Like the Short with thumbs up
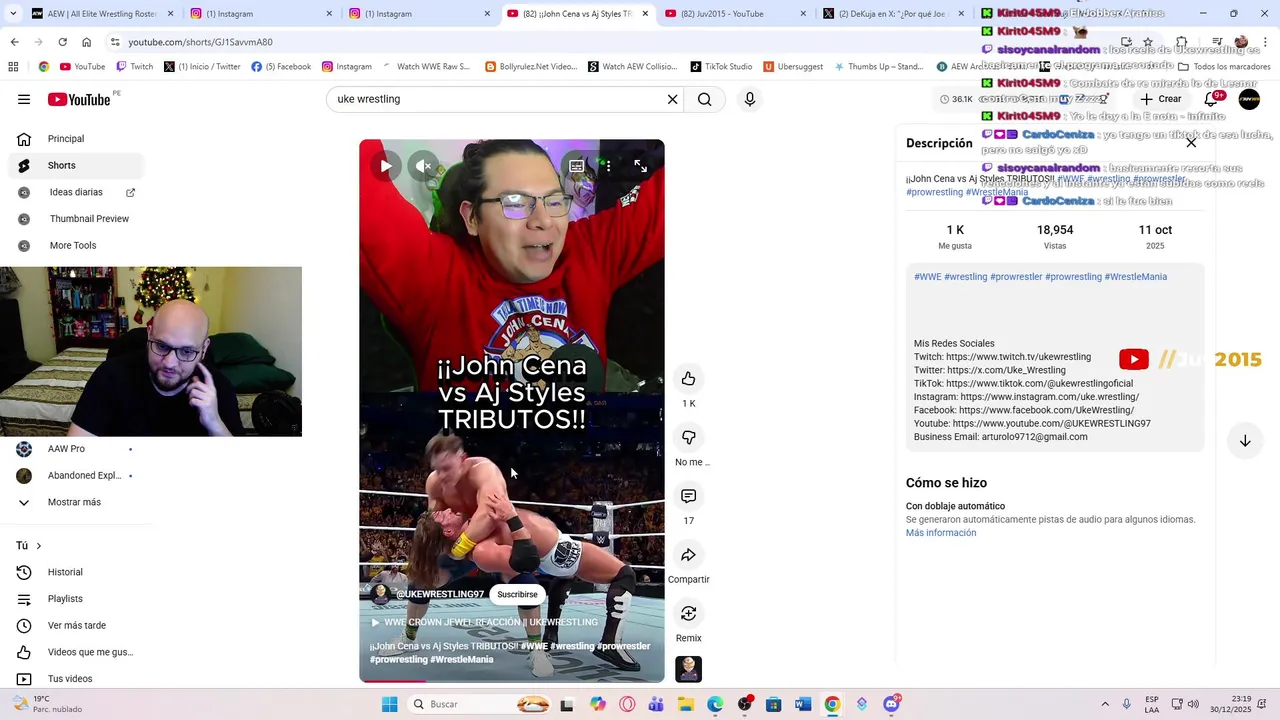Screen dimensions: 1280x720 point(688,378)
